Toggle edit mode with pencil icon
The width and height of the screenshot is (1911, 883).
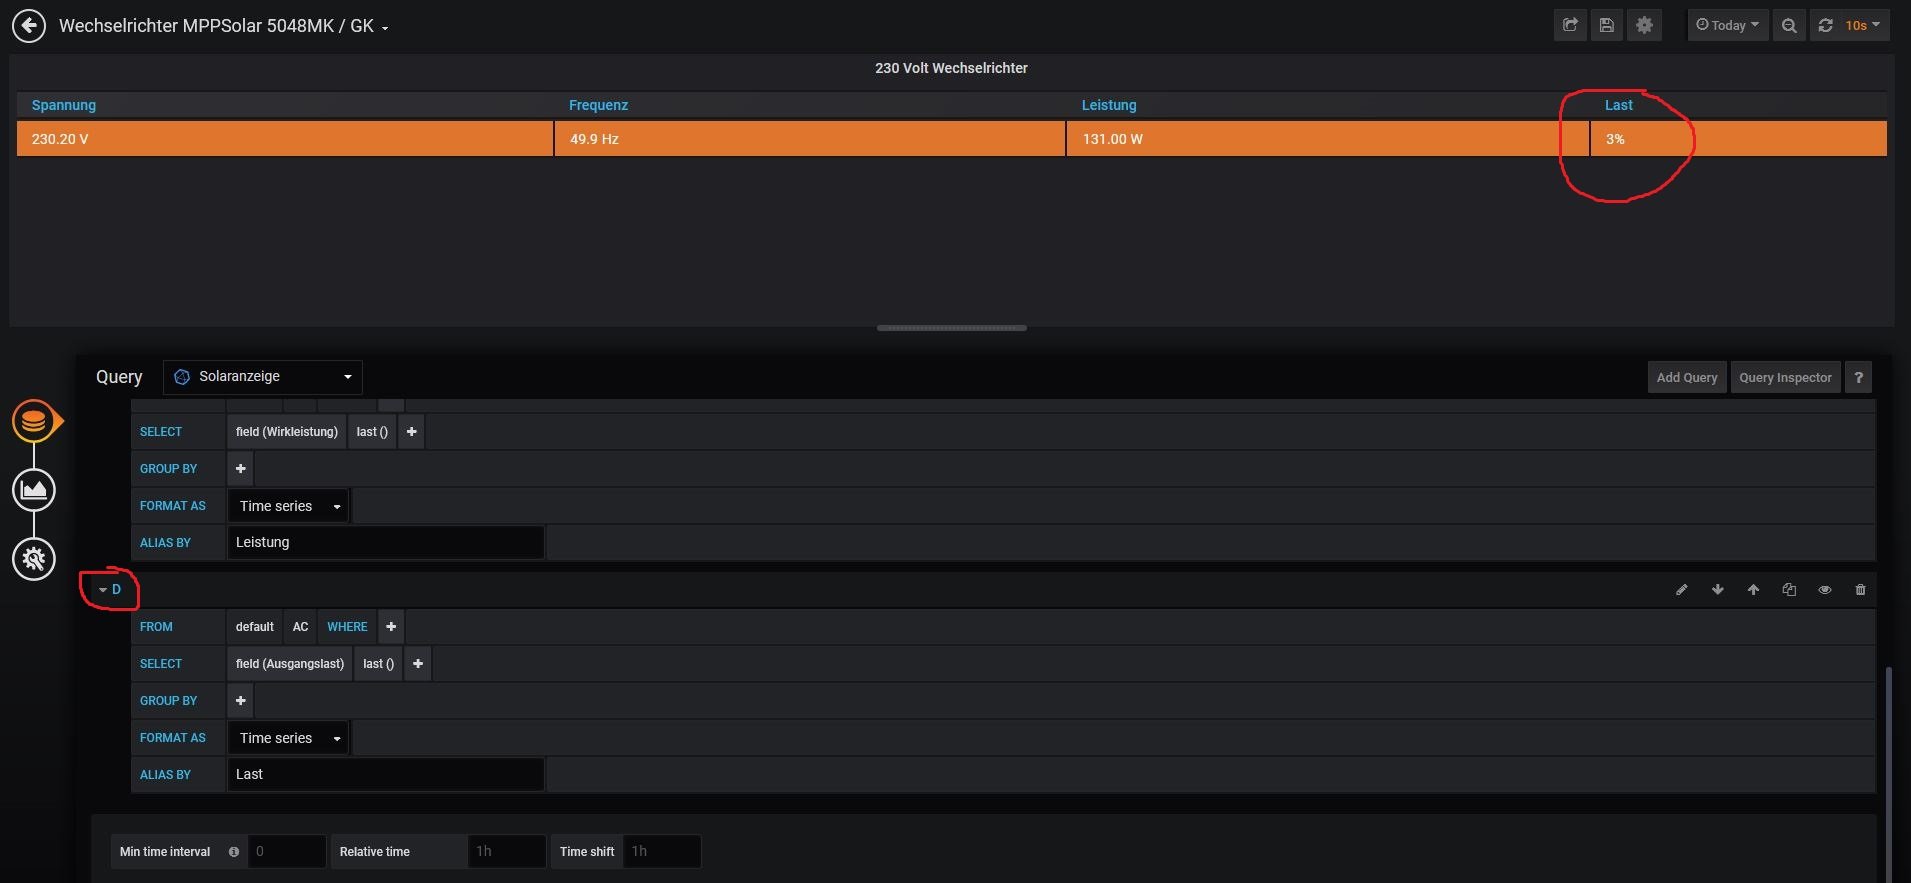1681,590
